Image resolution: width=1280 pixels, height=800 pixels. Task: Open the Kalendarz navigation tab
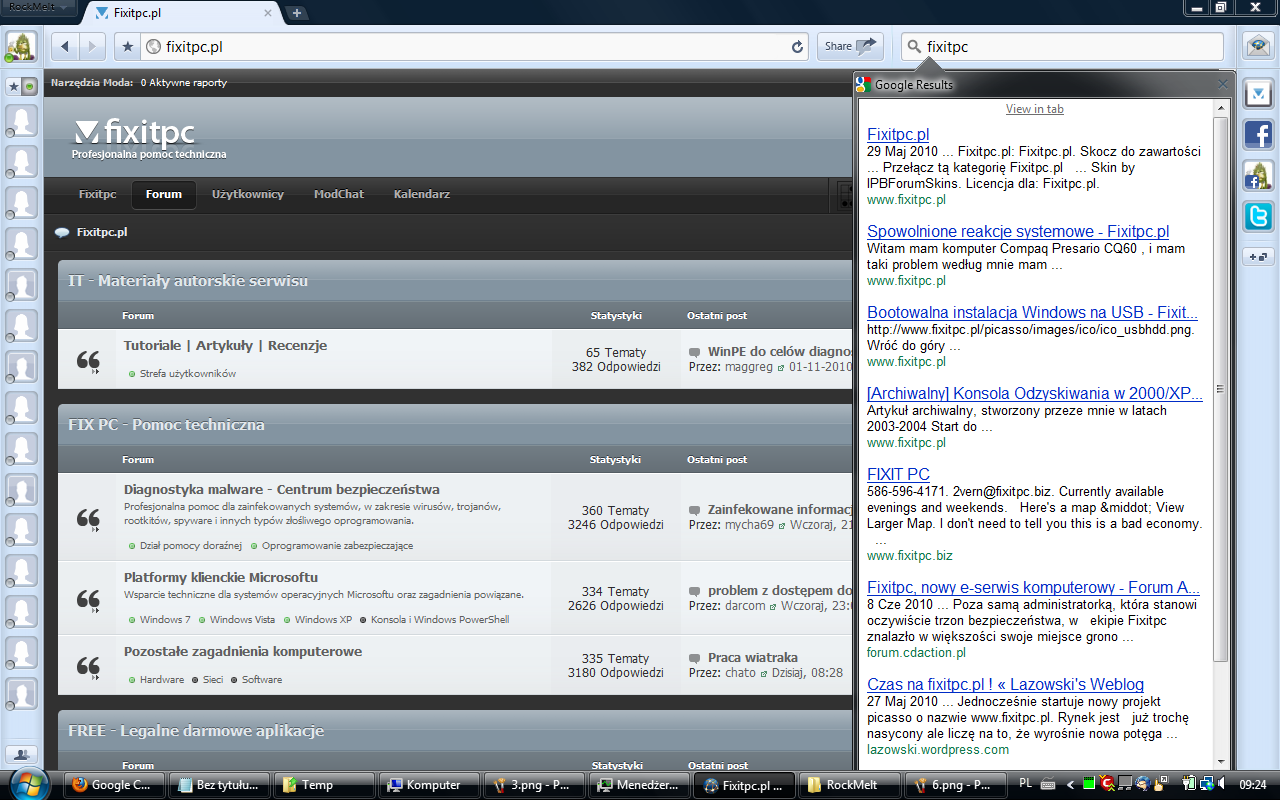(x=422, y=194)
